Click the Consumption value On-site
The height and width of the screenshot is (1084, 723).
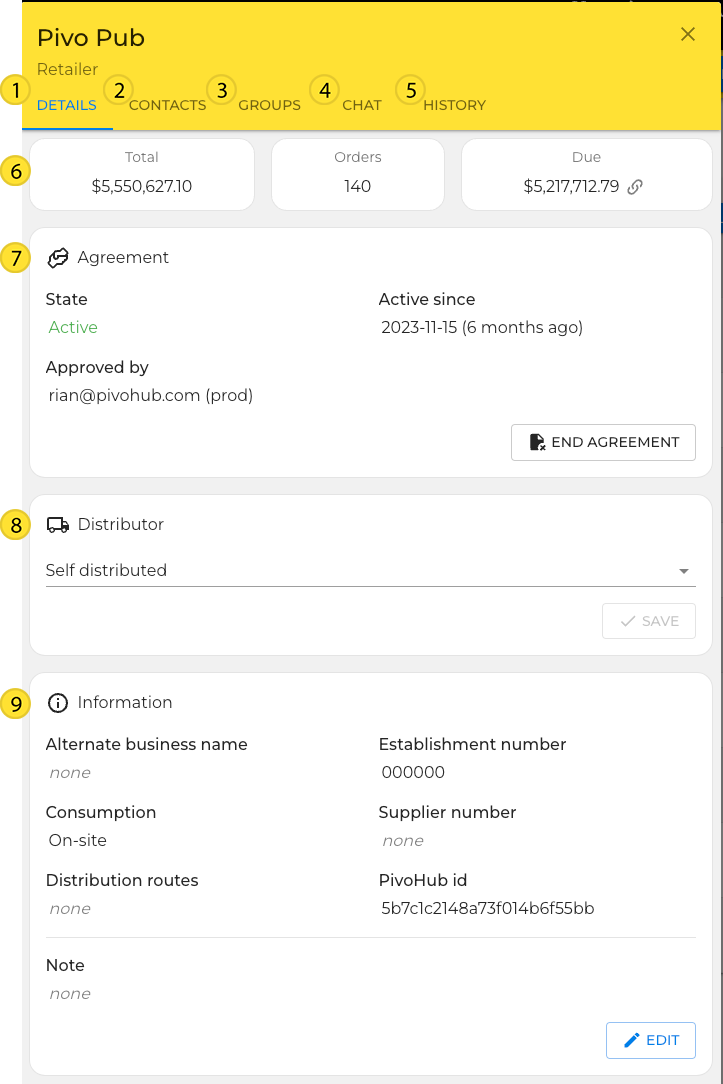click(77, 840)
